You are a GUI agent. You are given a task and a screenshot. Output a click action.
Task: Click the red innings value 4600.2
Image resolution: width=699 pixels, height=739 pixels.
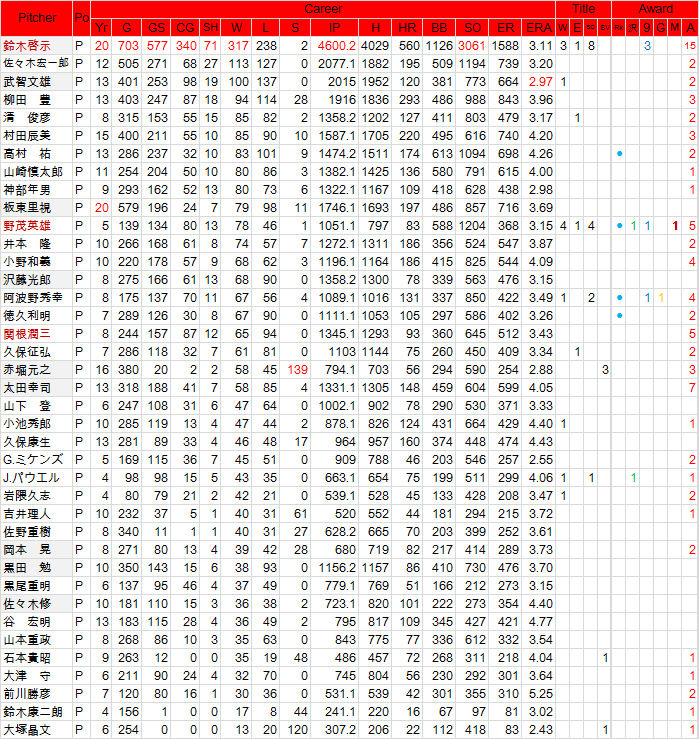[337, 46]
